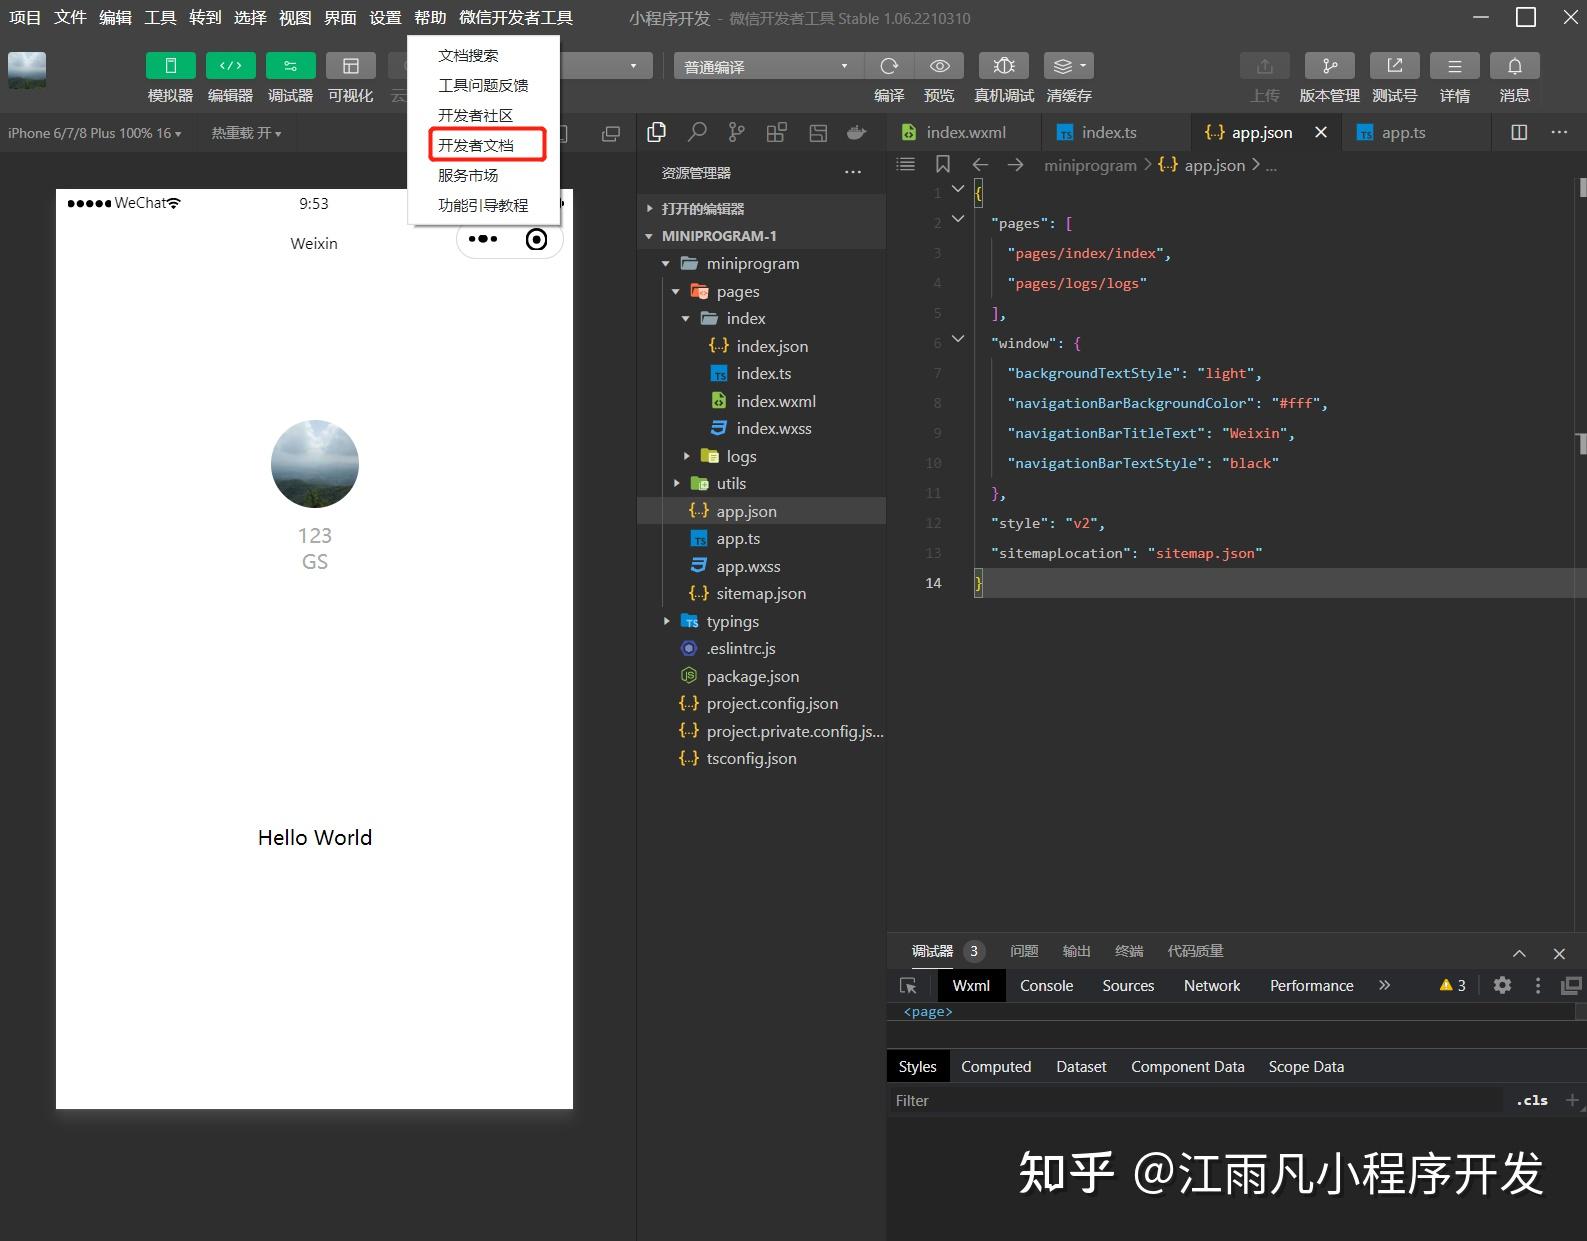Open devtools settings gear
This screenshot has height=1241, width=1587.
click(x=1502, y=985)
